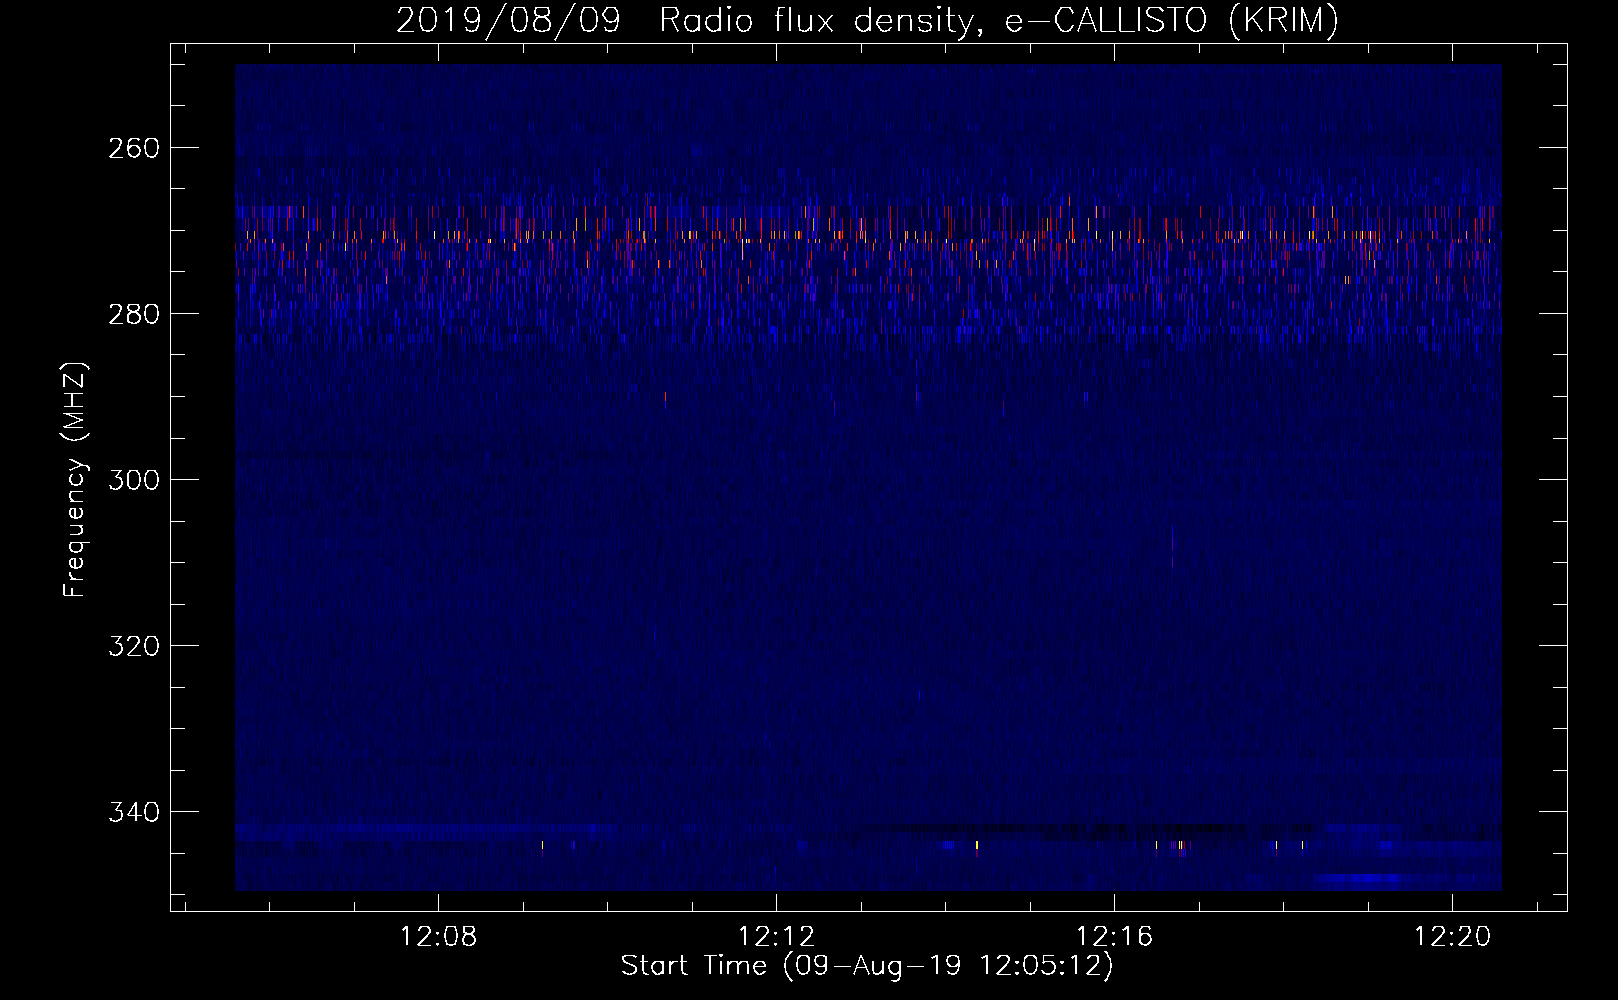Click the 300 frequency tick label

(133, 480)
